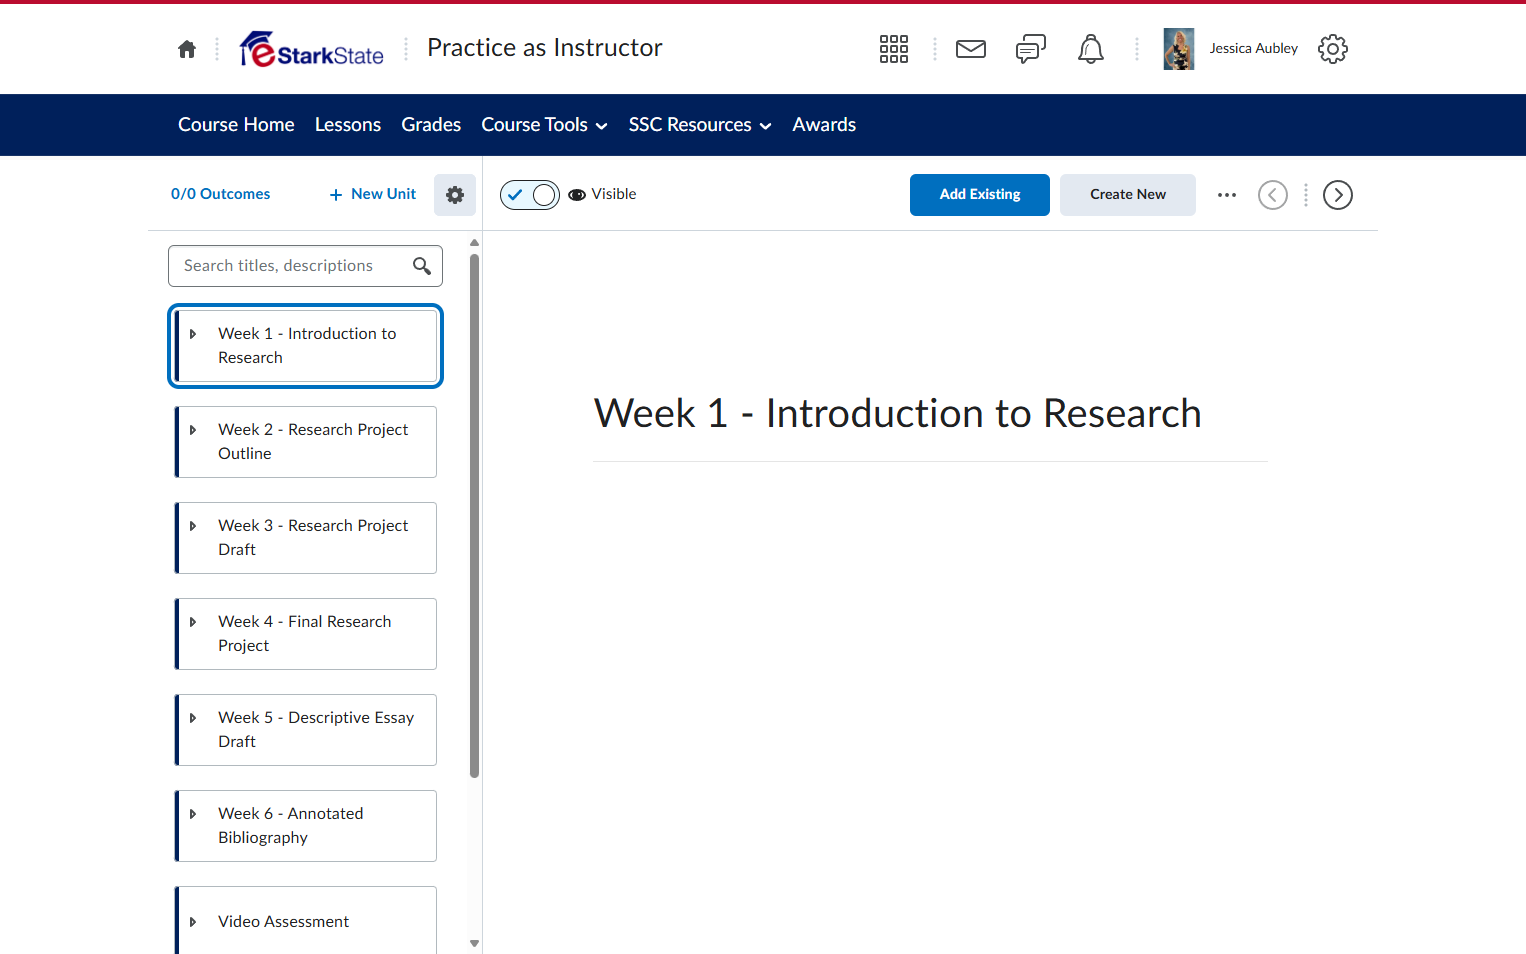The image size is (1526, 954).
Task: Open the Awards page
Action: [x=824, y=125]
